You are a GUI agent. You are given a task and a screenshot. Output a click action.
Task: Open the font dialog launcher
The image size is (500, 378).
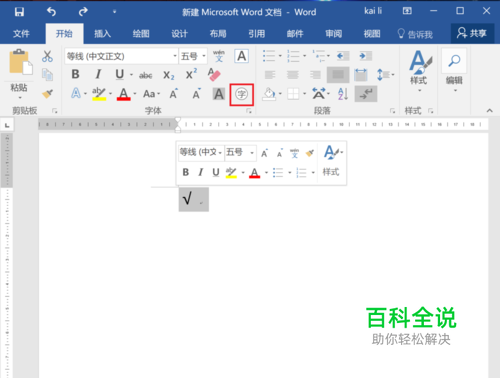point(249,111)
